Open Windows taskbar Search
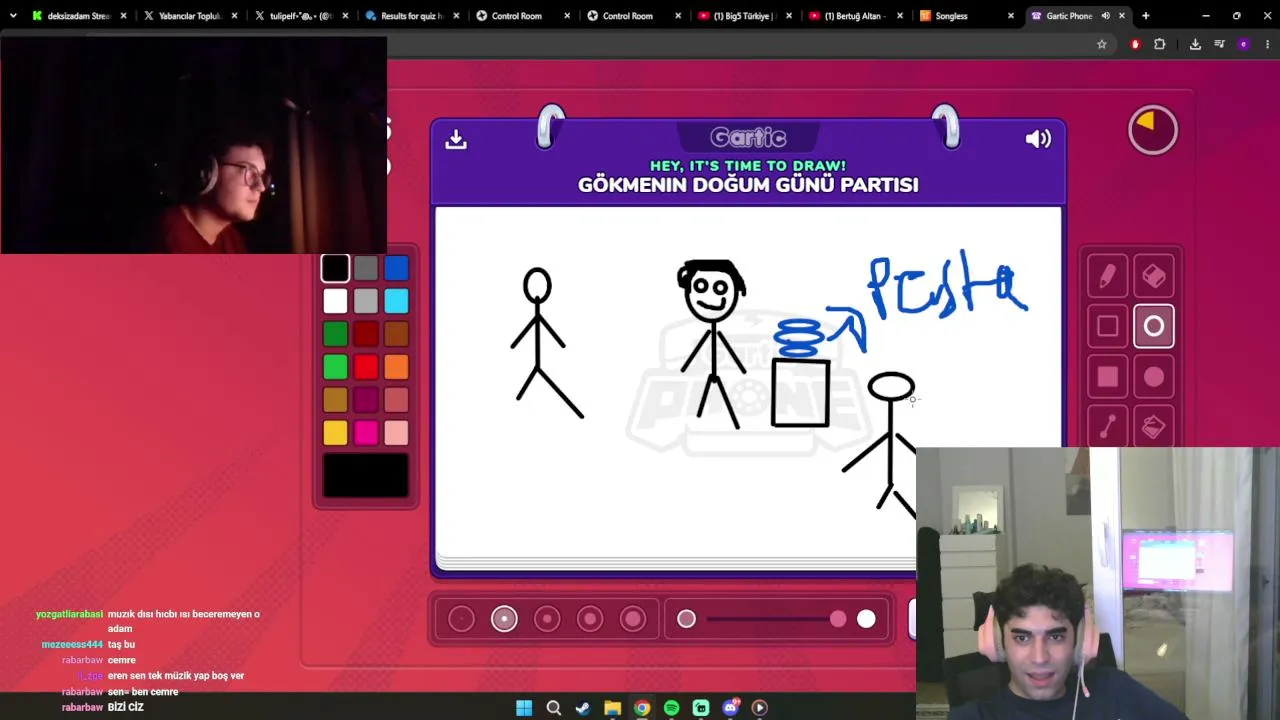This screenshot has width=1280, height=720. click(x=553, y=708)
